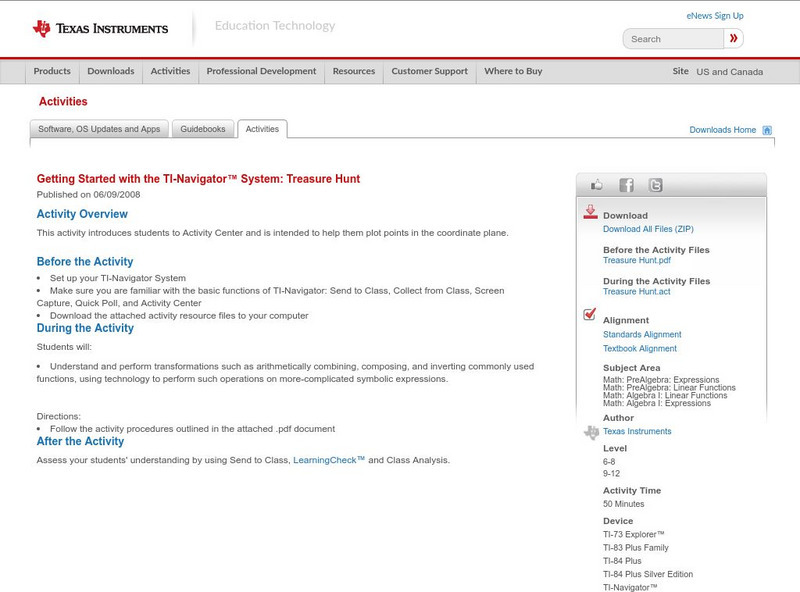Click the 'TI-83 Plus Family' device entry
Viewport: 800px width, 592px height.
click(635, 548)
